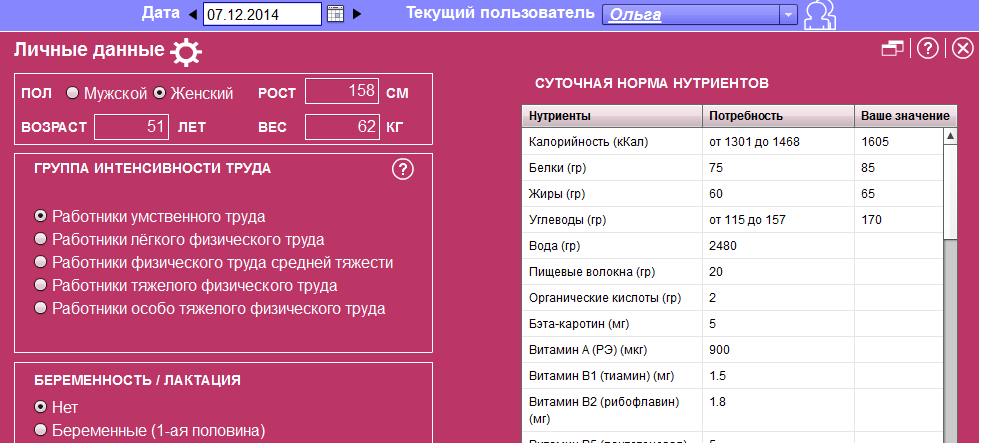Click the date input field
The height and width of the screenshot is (443, 986).
(262, 14)
